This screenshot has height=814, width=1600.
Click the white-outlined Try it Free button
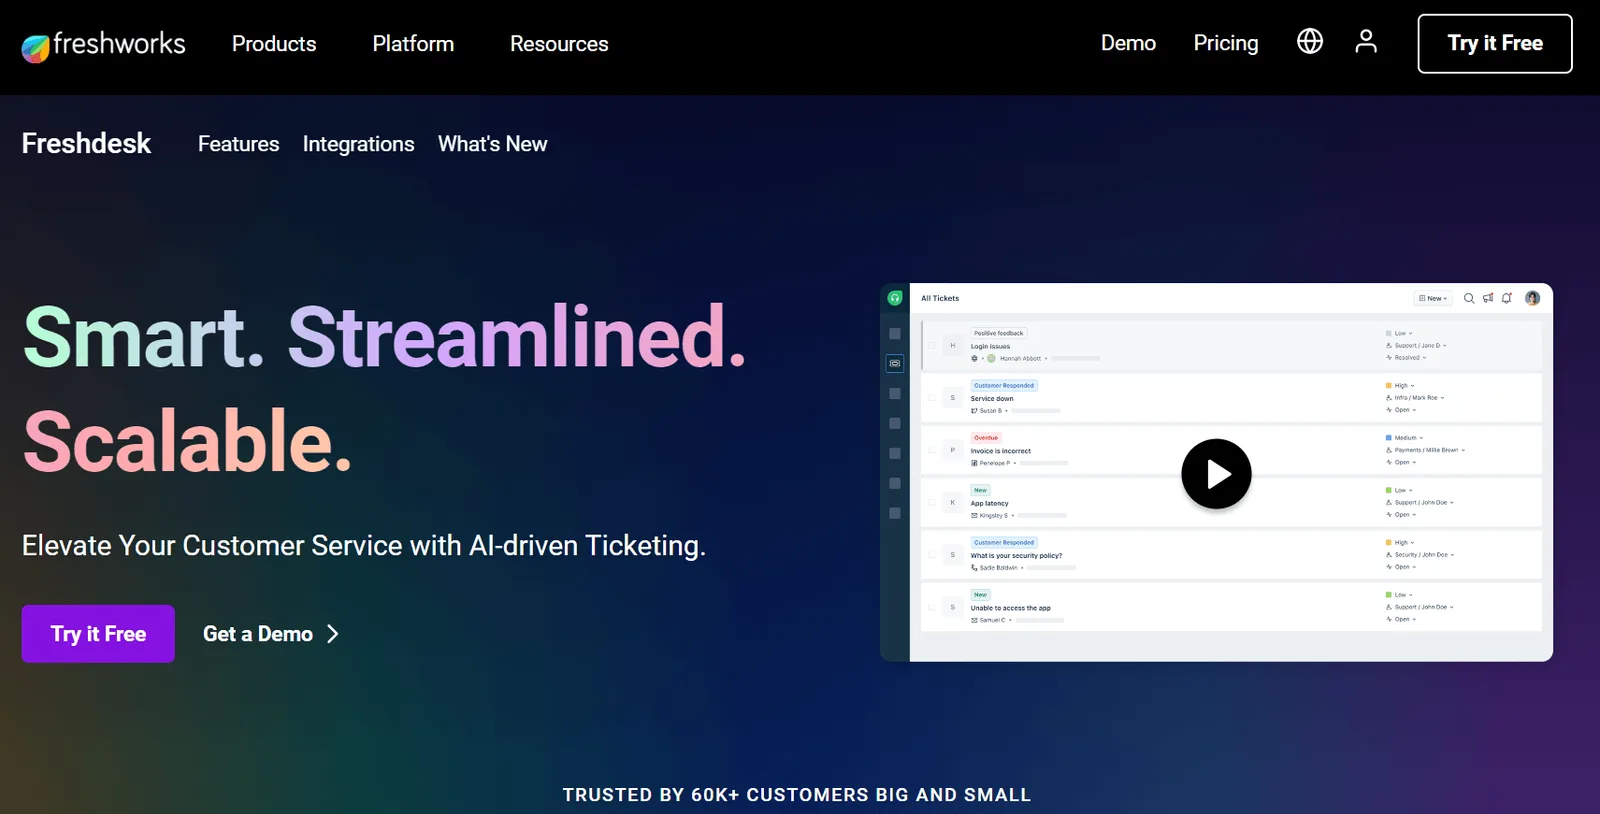[x=1495, y=43]
